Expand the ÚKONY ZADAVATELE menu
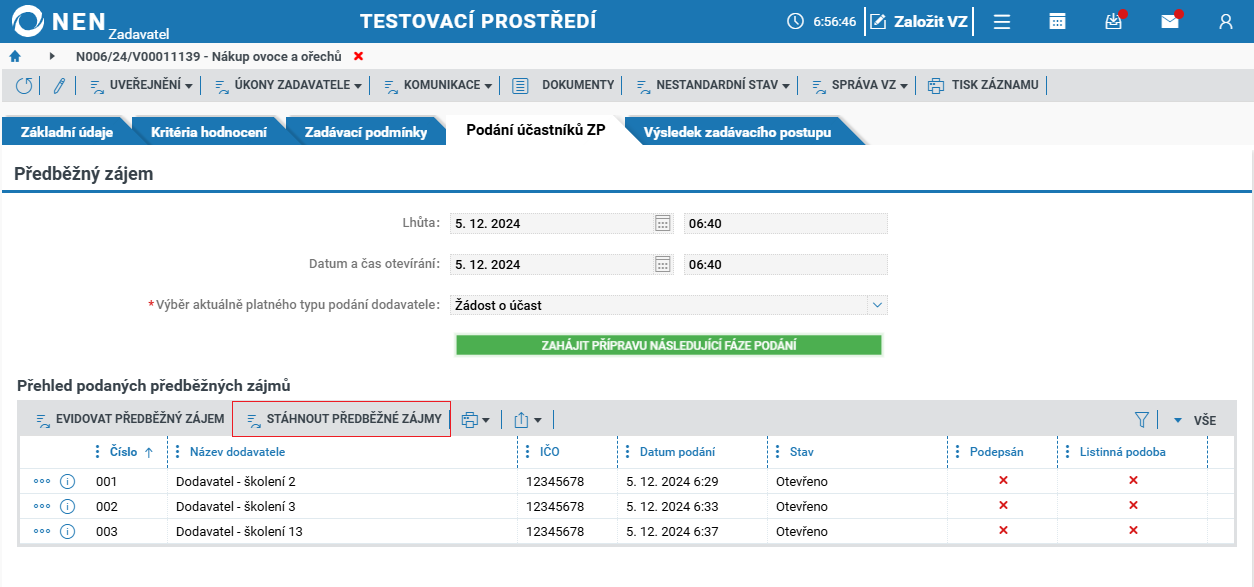1254x587 pixels. tap(289, 86)
